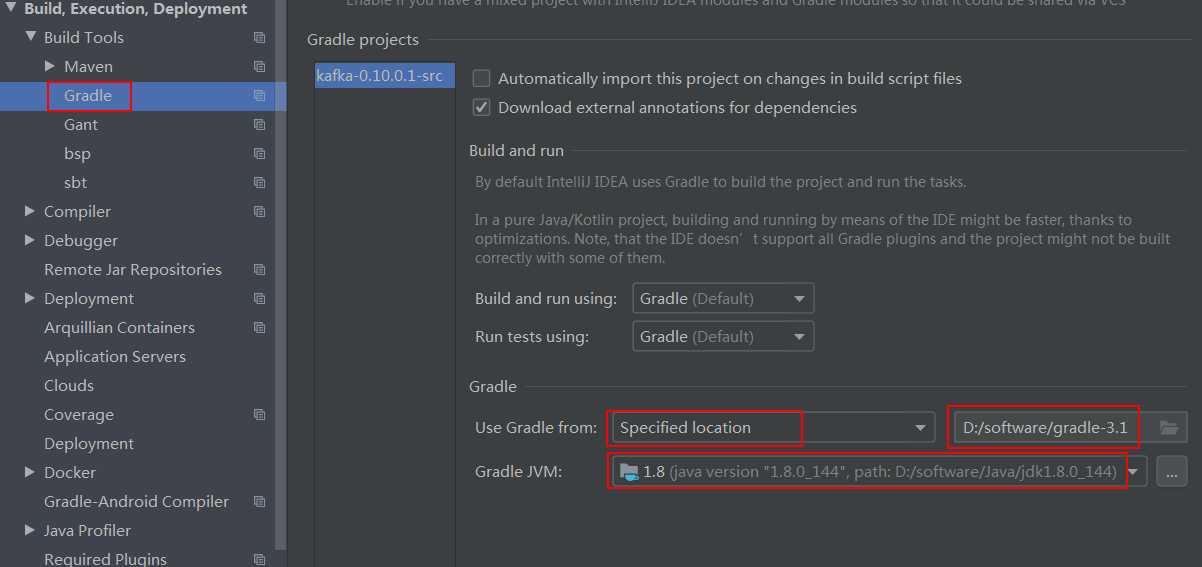The width and height of the screenshot is (1202, 567).
Task: Expand the Deployment tree node arrow
Action: click(x=30, y=299)
